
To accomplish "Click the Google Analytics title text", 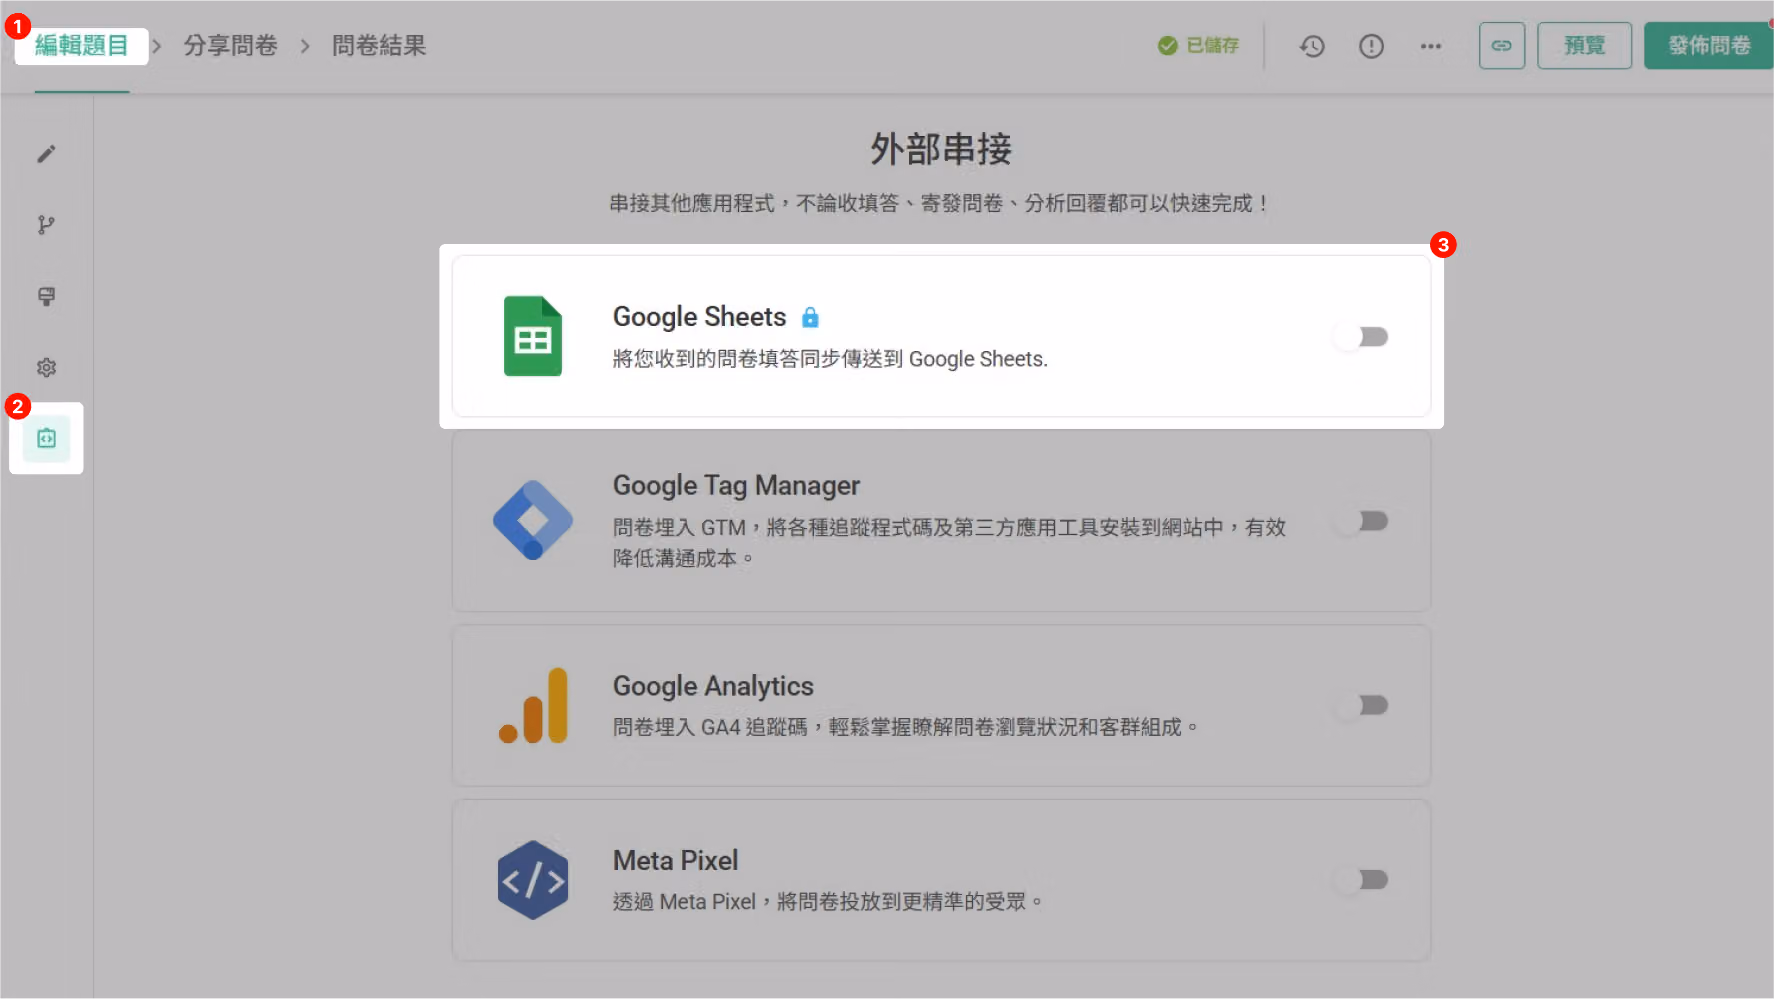I will click(713, 686).
